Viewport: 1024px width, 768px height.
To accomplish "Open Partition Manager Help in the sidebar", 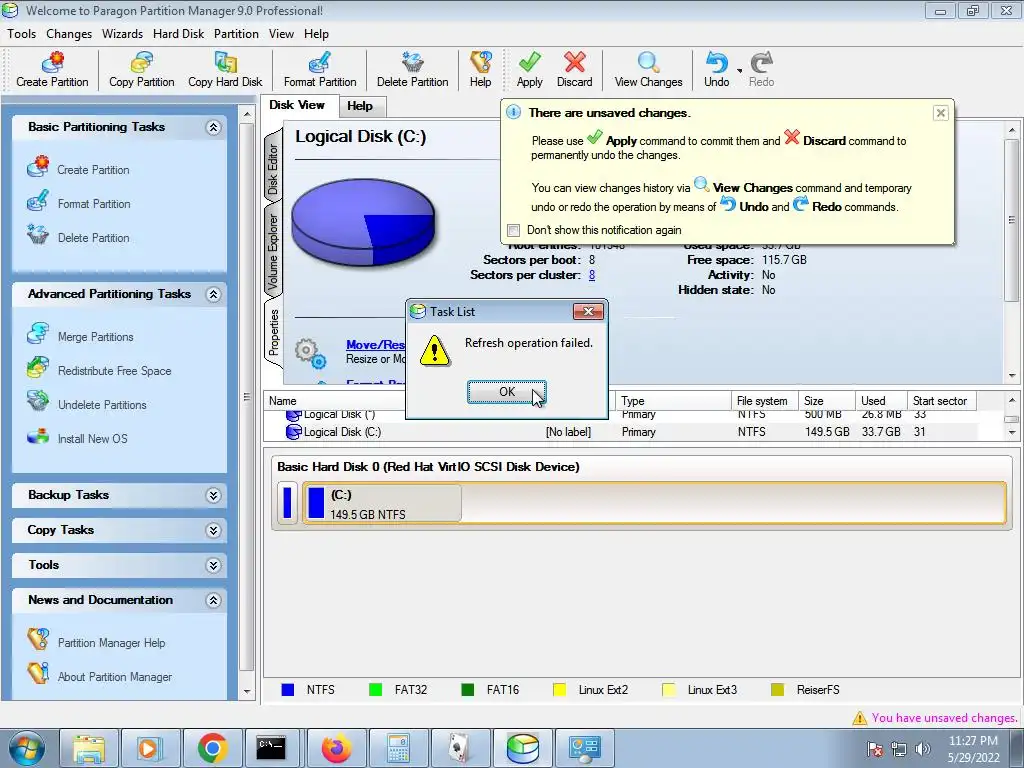I will point(111,643).
